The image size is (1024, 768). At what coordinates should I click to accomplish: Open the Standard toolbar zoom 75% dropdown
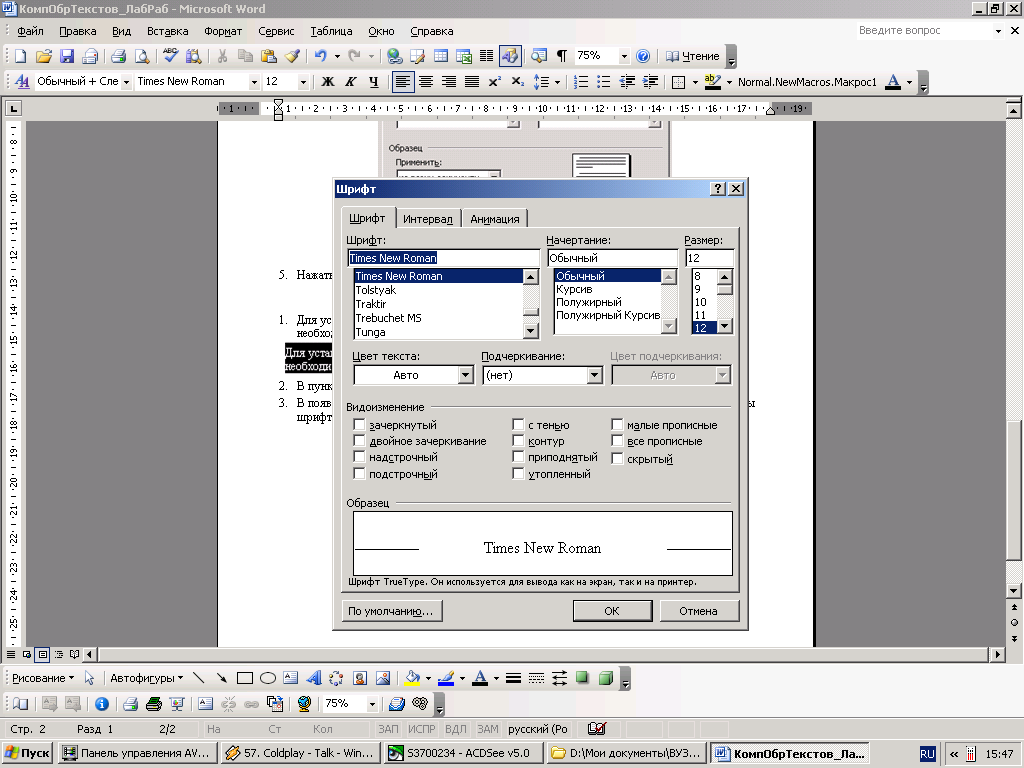point(624,57)
